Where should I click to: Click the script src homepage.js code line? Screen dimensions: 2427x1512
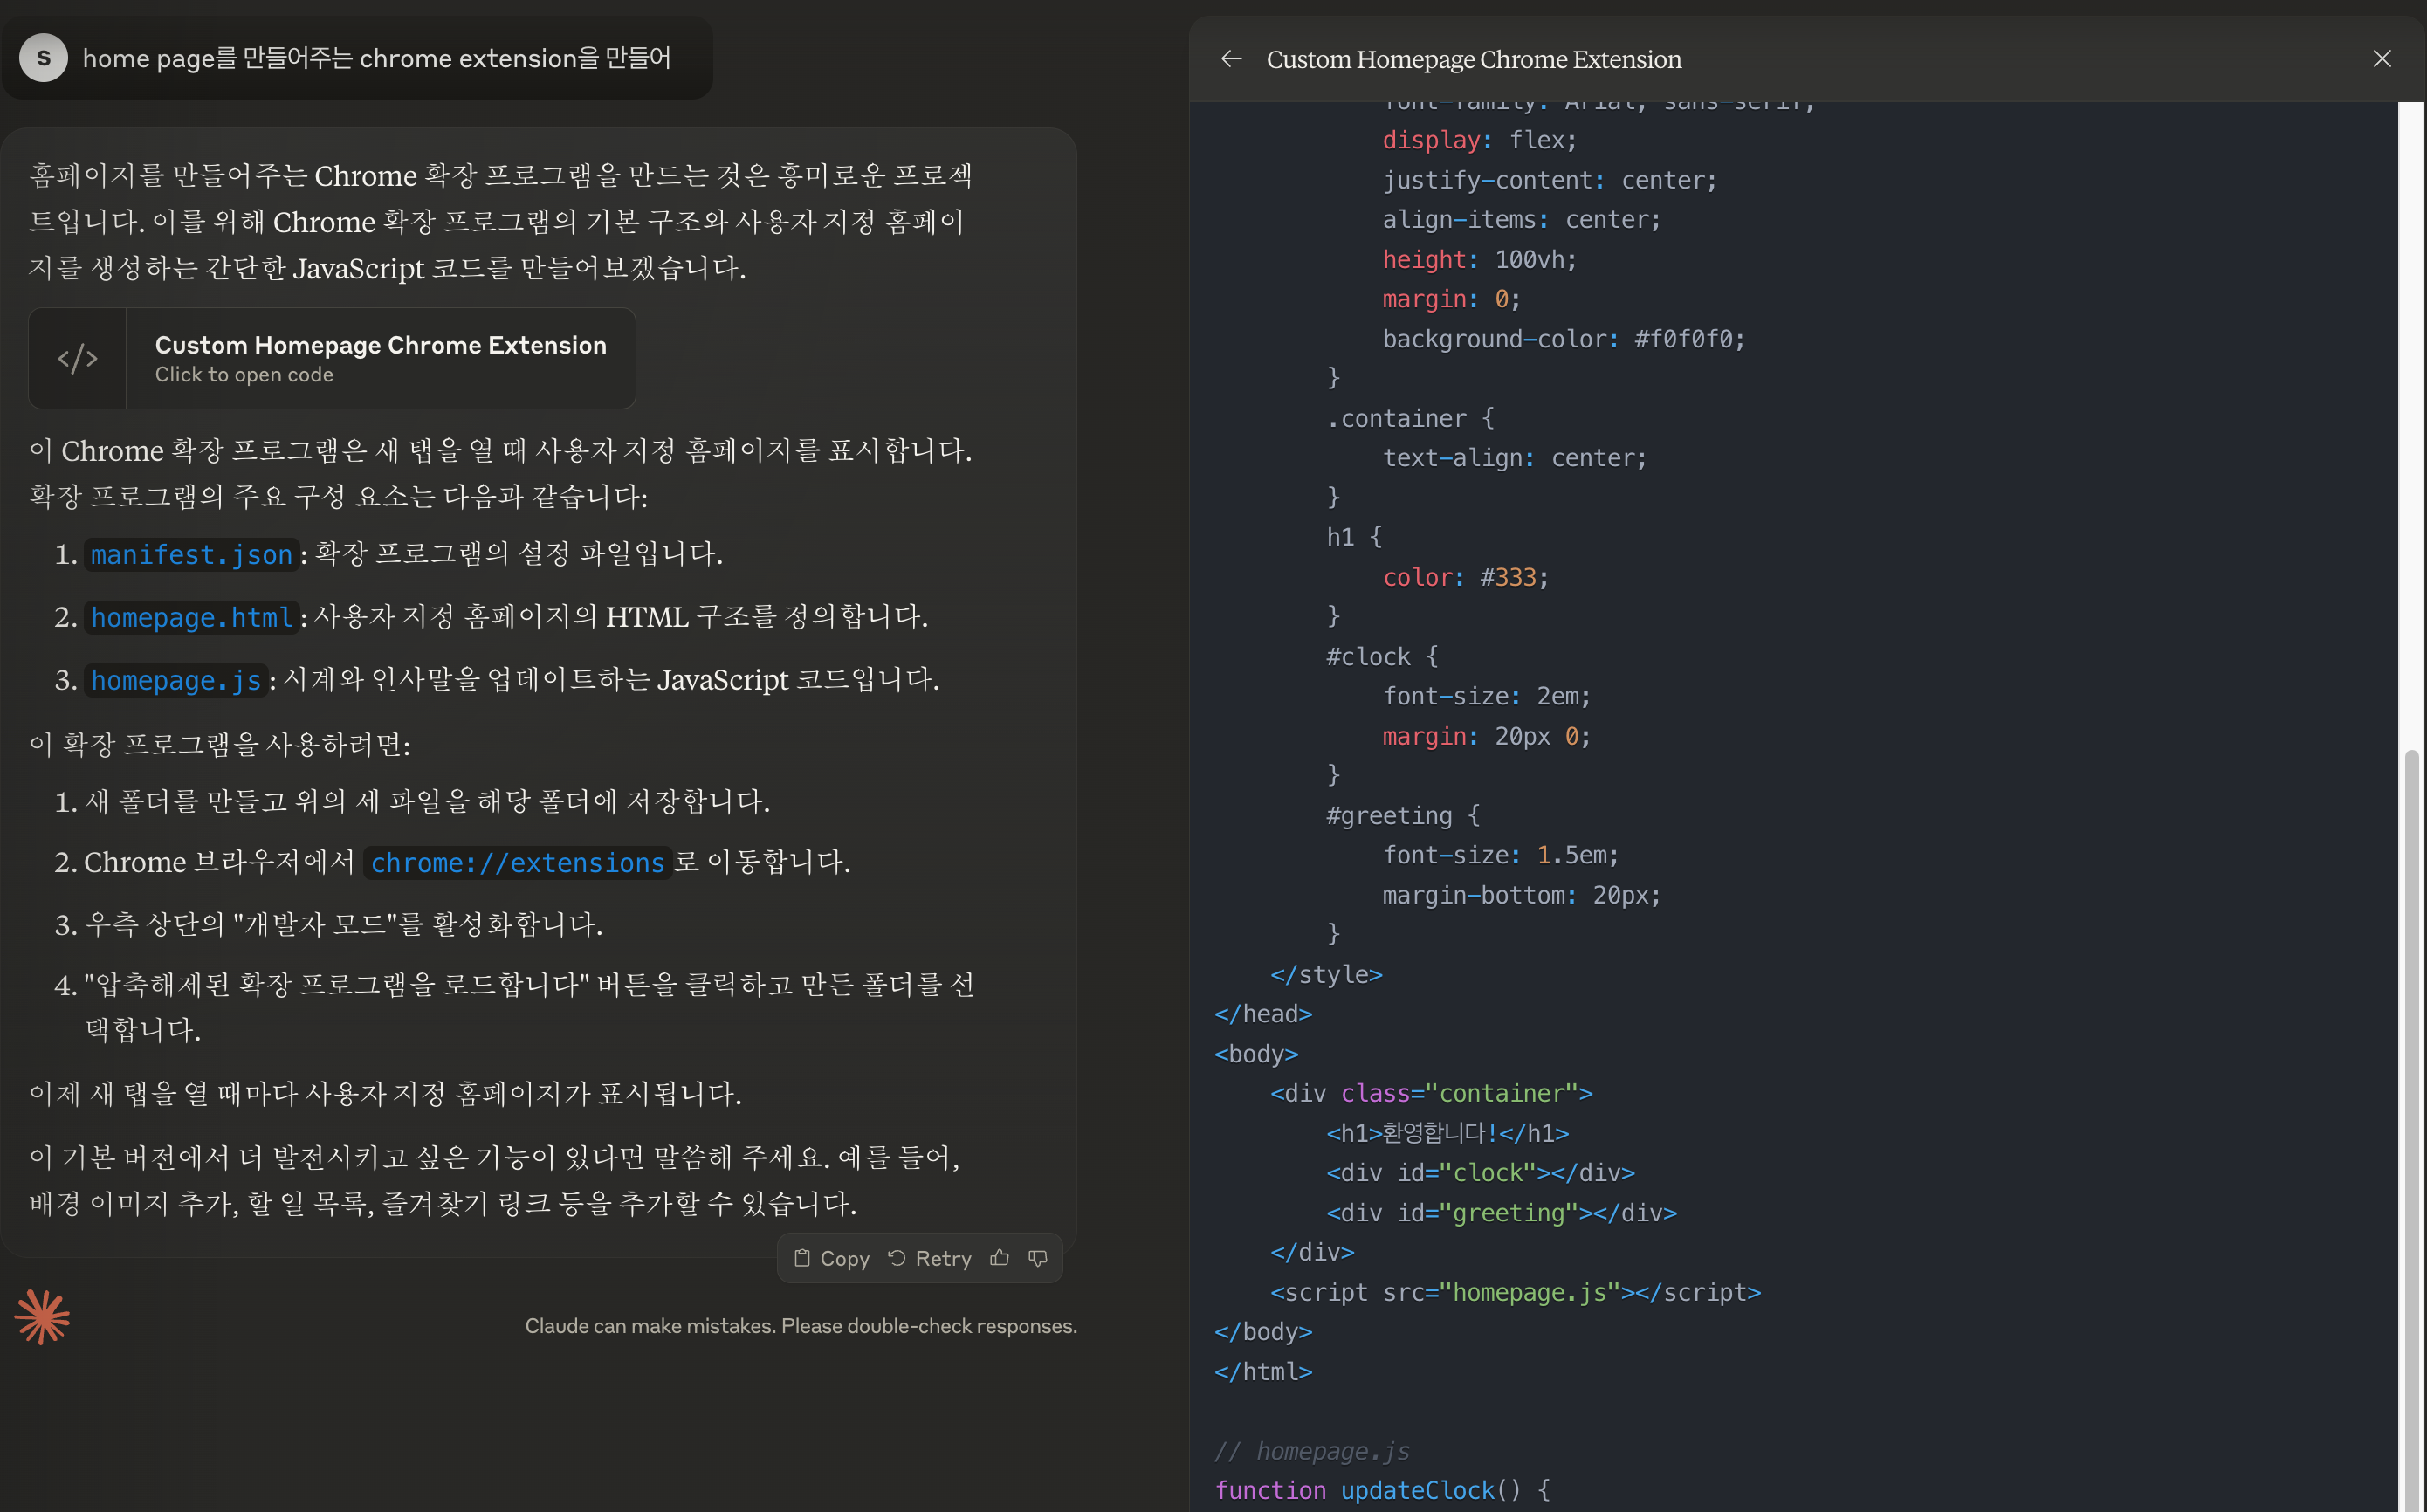click(1515, 1292)
